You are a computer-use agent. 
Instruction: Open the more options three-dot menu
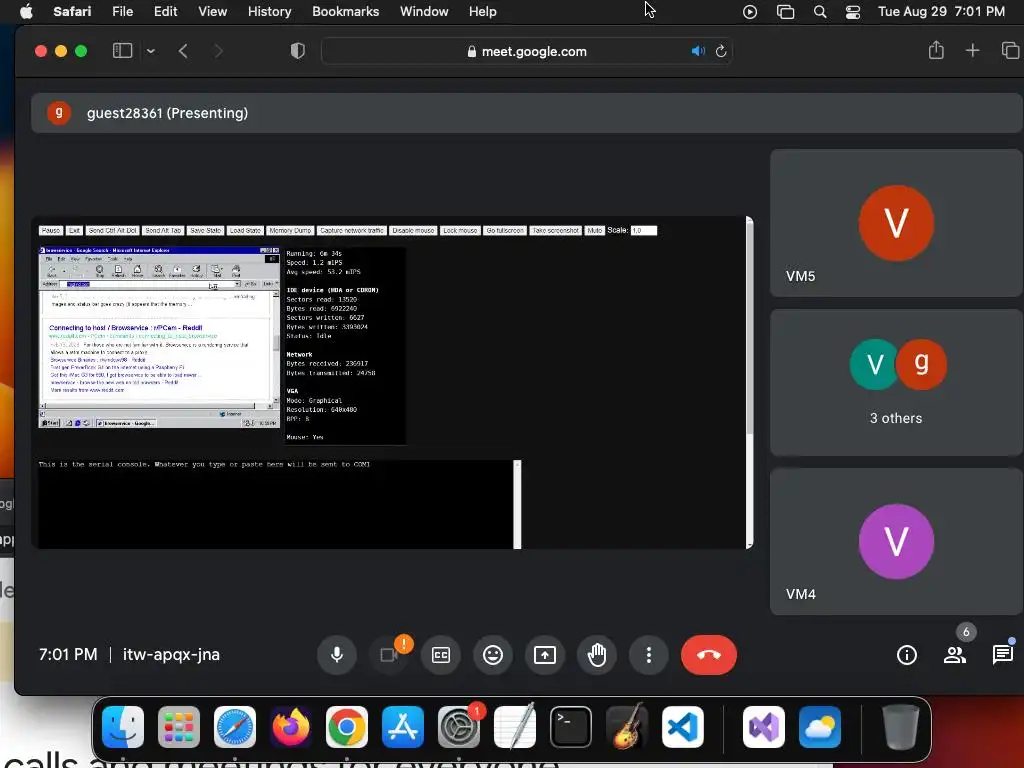point(648,654)
